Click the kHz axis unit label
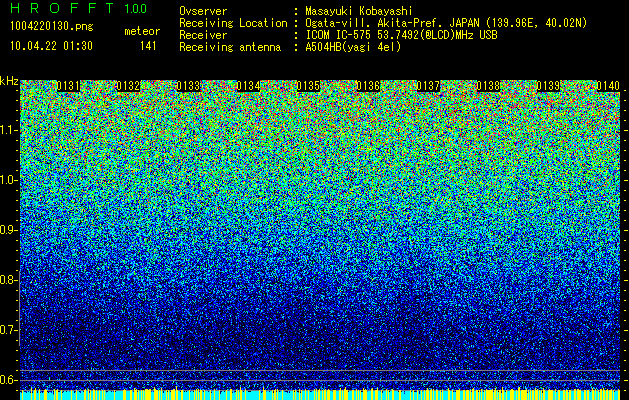Viewport: 629px width, 400px height. 9,81
